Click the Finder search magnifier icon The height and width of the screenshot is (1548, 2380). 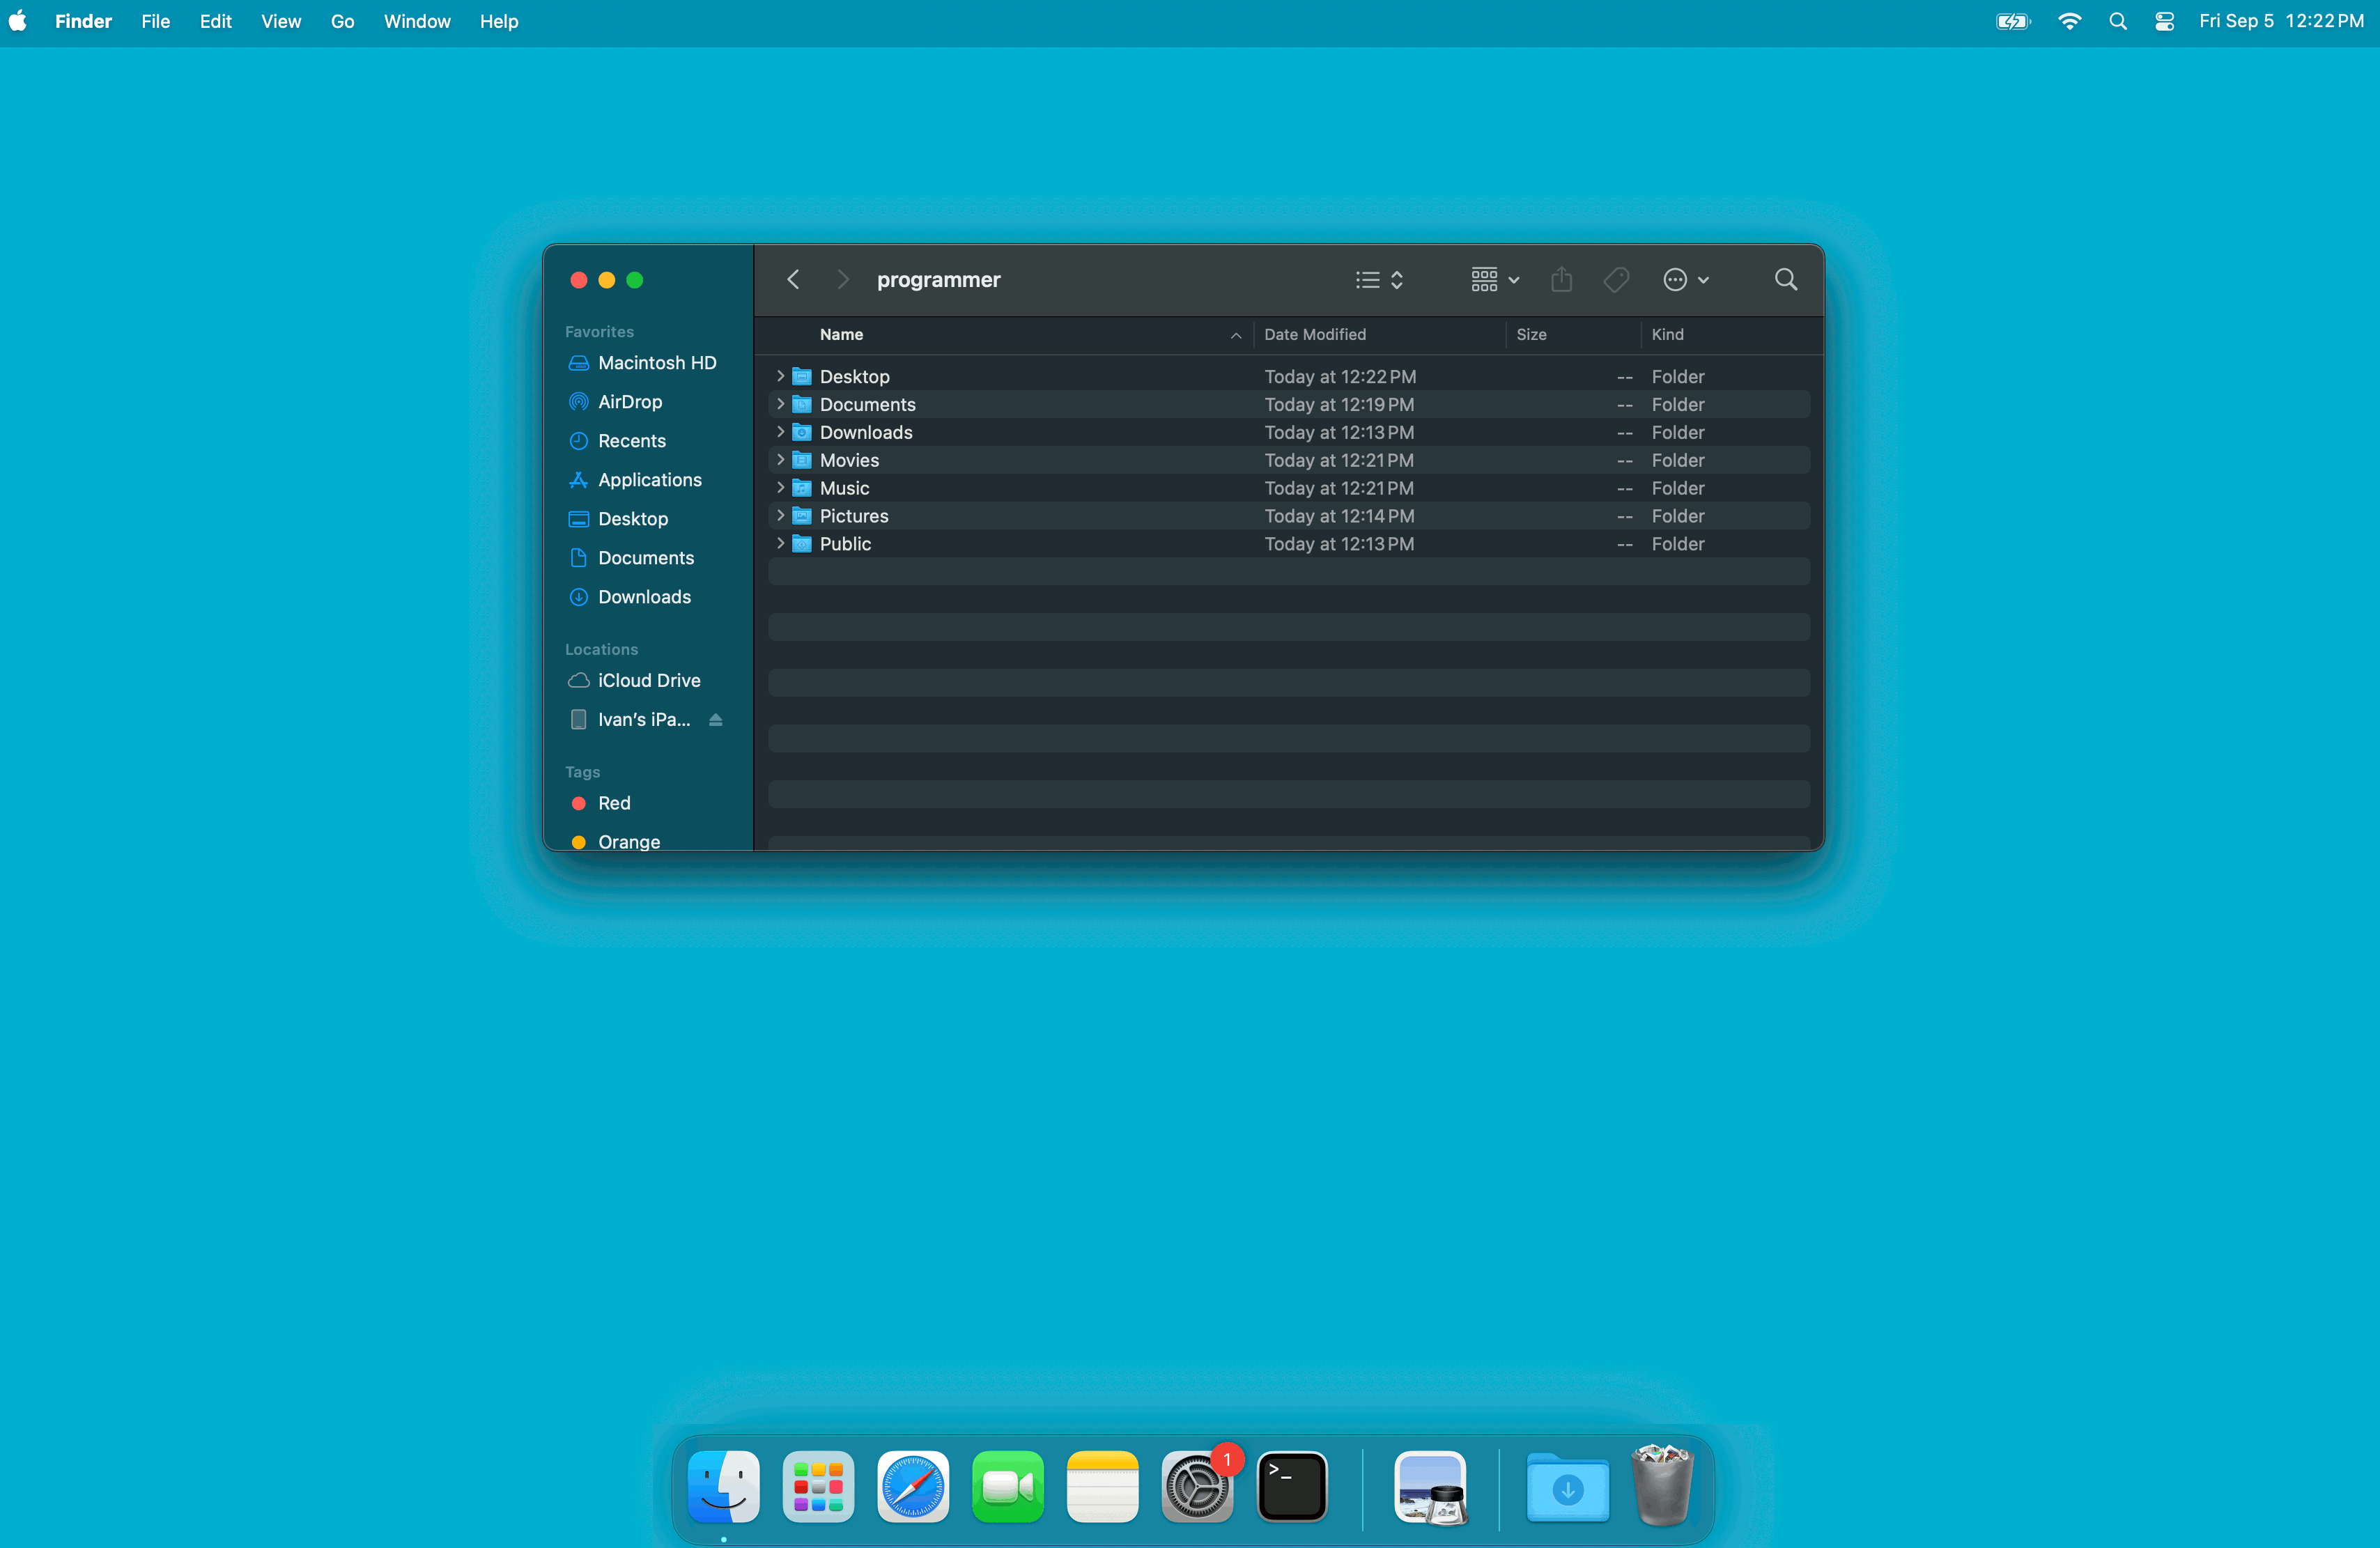coord(1785,280)
